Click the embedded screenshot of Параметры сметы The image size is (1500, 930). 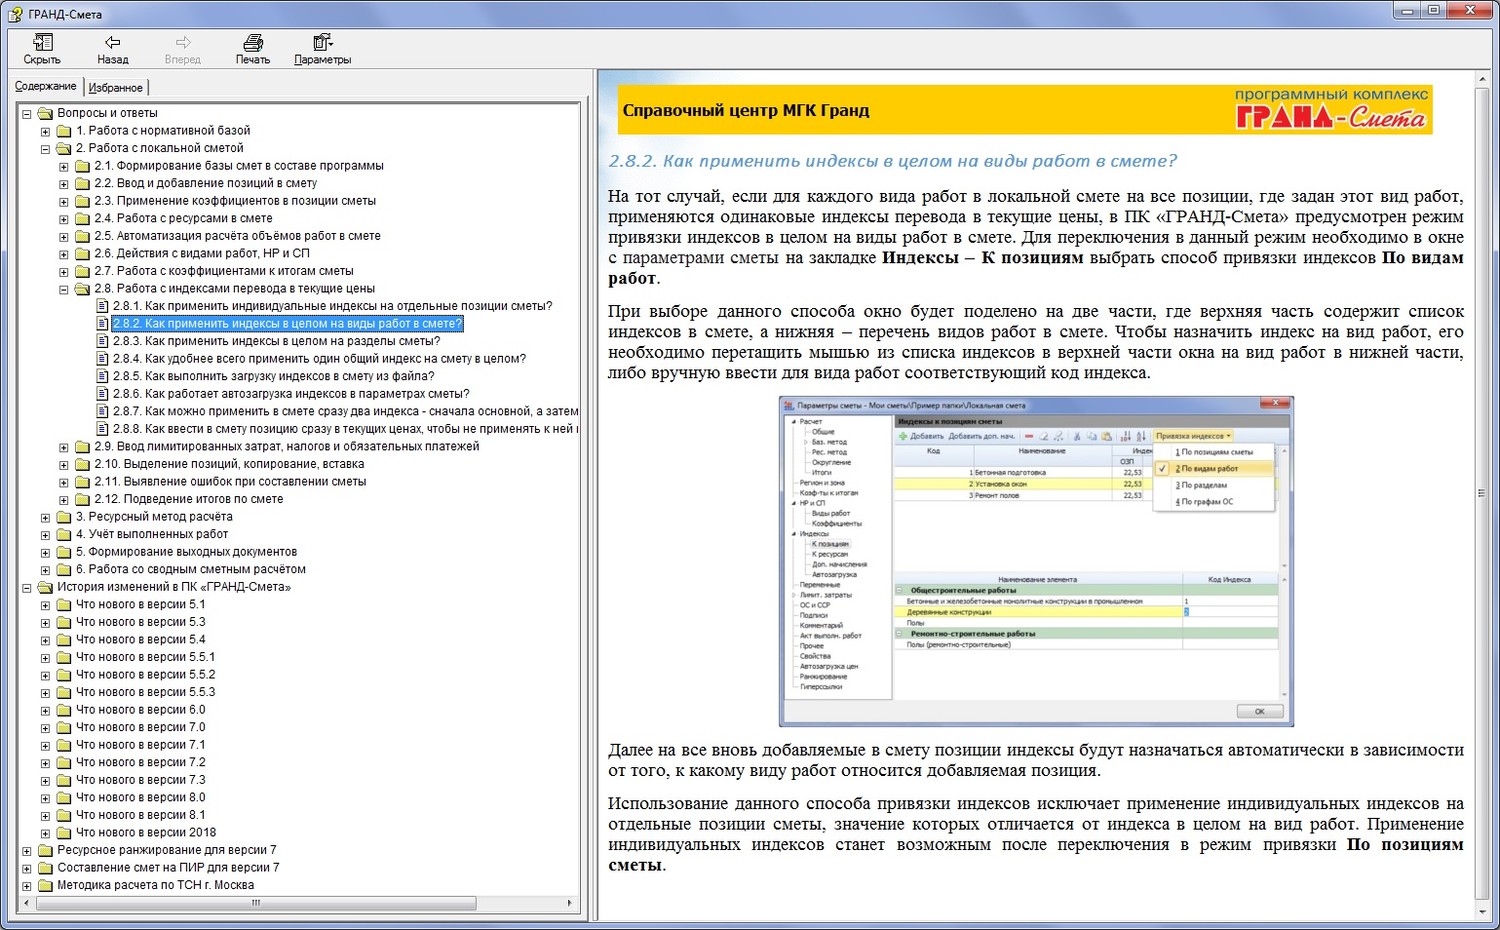1035,561
